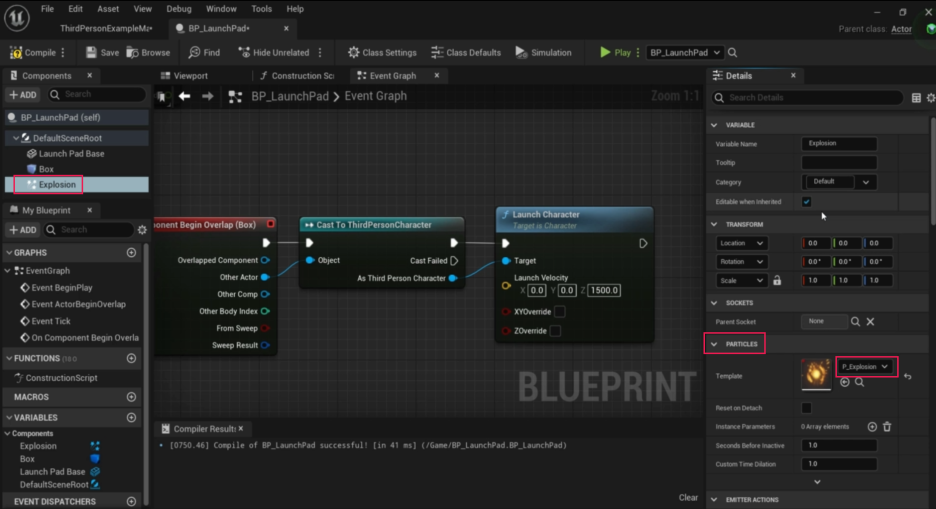Screen dimensions: 936x509
Task: Select Launch Pad Base component
Action: 72,154
